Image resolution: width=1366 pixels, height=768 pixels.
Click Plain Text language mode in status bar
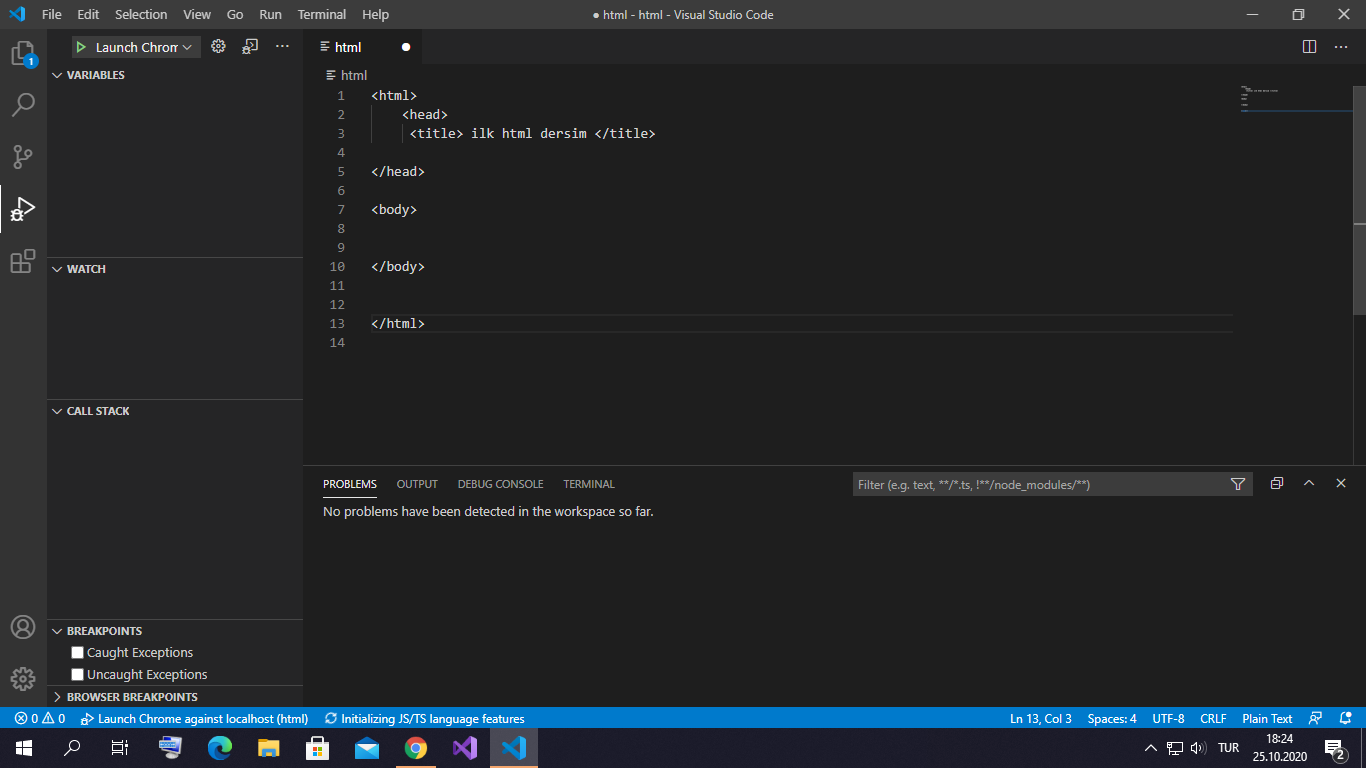click(x=1267, y=718)
